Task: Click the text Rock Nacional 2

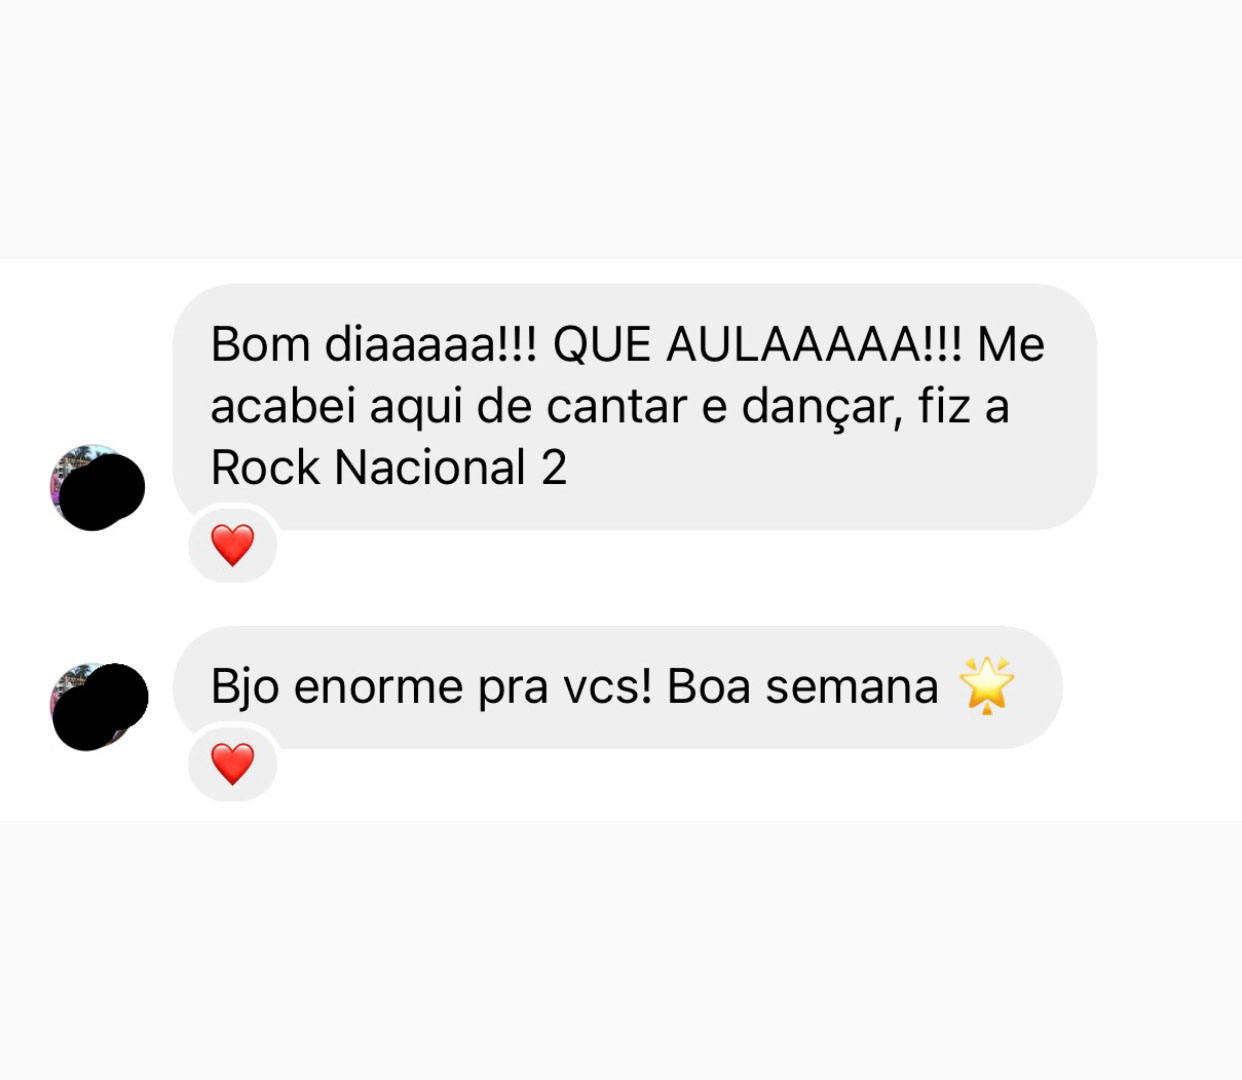Action: click(389, 467)
